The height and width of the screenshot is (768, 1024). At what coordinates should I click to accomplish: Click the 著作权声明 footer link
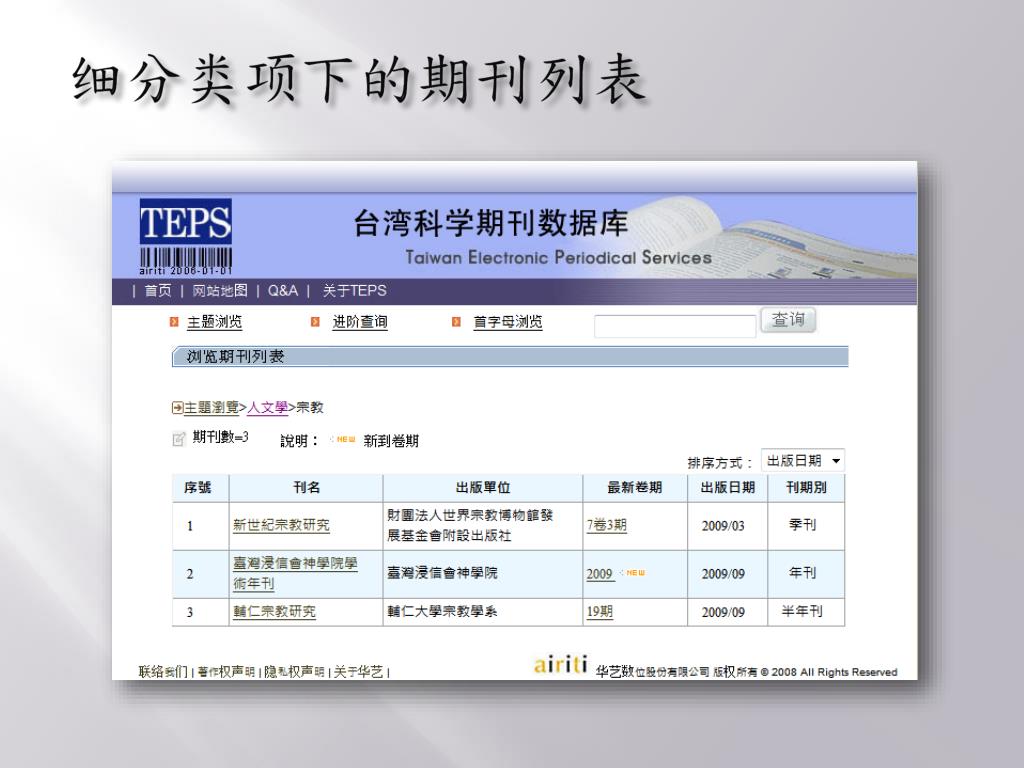(x=226, y=671)
